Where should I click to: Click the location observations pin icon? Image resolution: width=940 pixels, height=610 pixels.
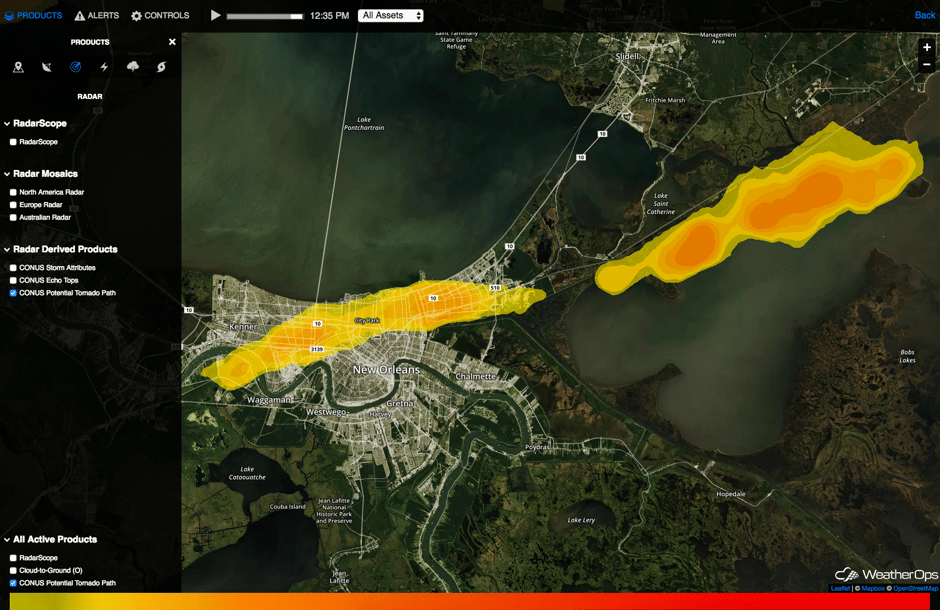pos(18,67)
